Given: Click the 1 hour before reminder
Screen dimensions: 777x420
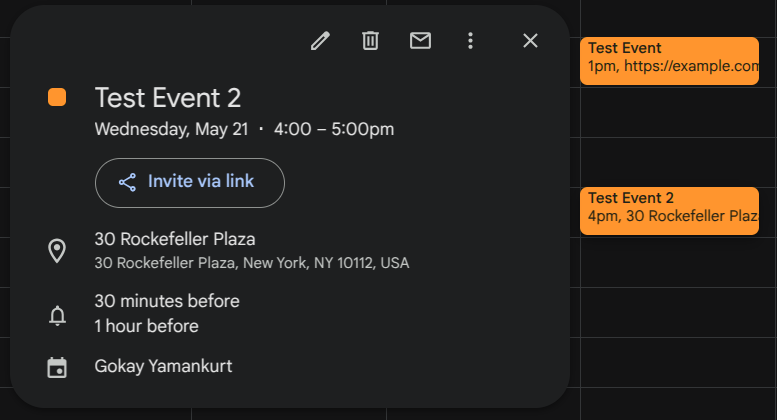Looking at the screenshot, I should click(x=147, y=326).
